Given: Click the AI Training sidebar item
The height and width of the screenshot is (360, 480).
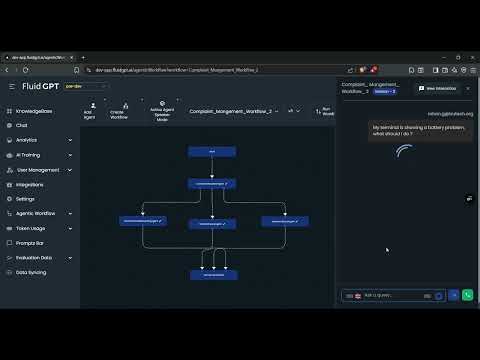Looking at the screenshot, I should (x=28, y=155).
